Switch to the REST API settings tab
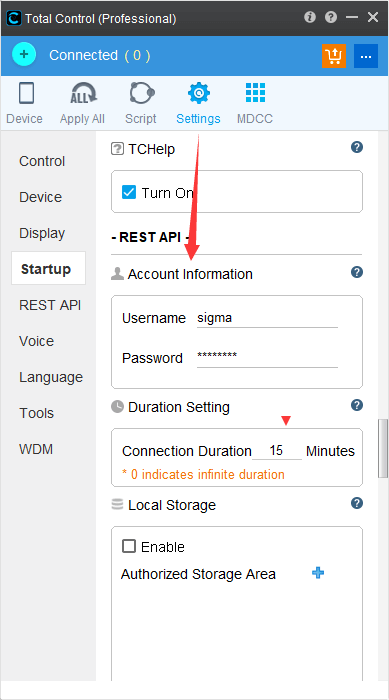389x700 pixels. click(50, 305)
